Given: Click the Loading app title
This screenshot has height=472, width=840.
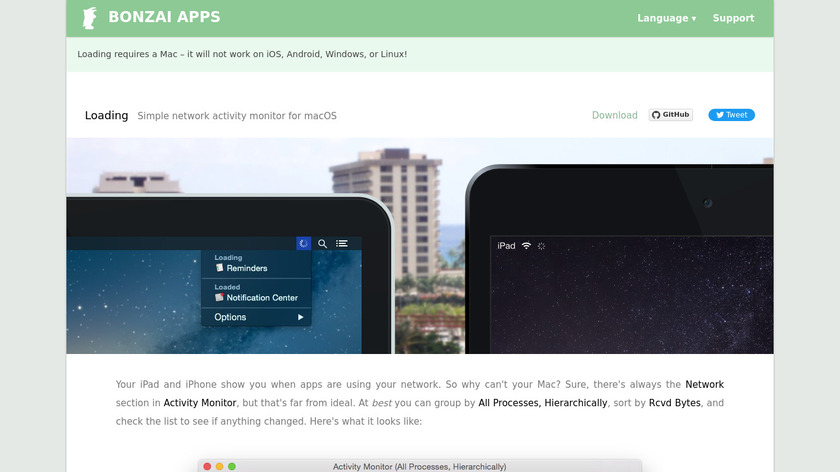Looking at the screenshot, I should 107,115.
